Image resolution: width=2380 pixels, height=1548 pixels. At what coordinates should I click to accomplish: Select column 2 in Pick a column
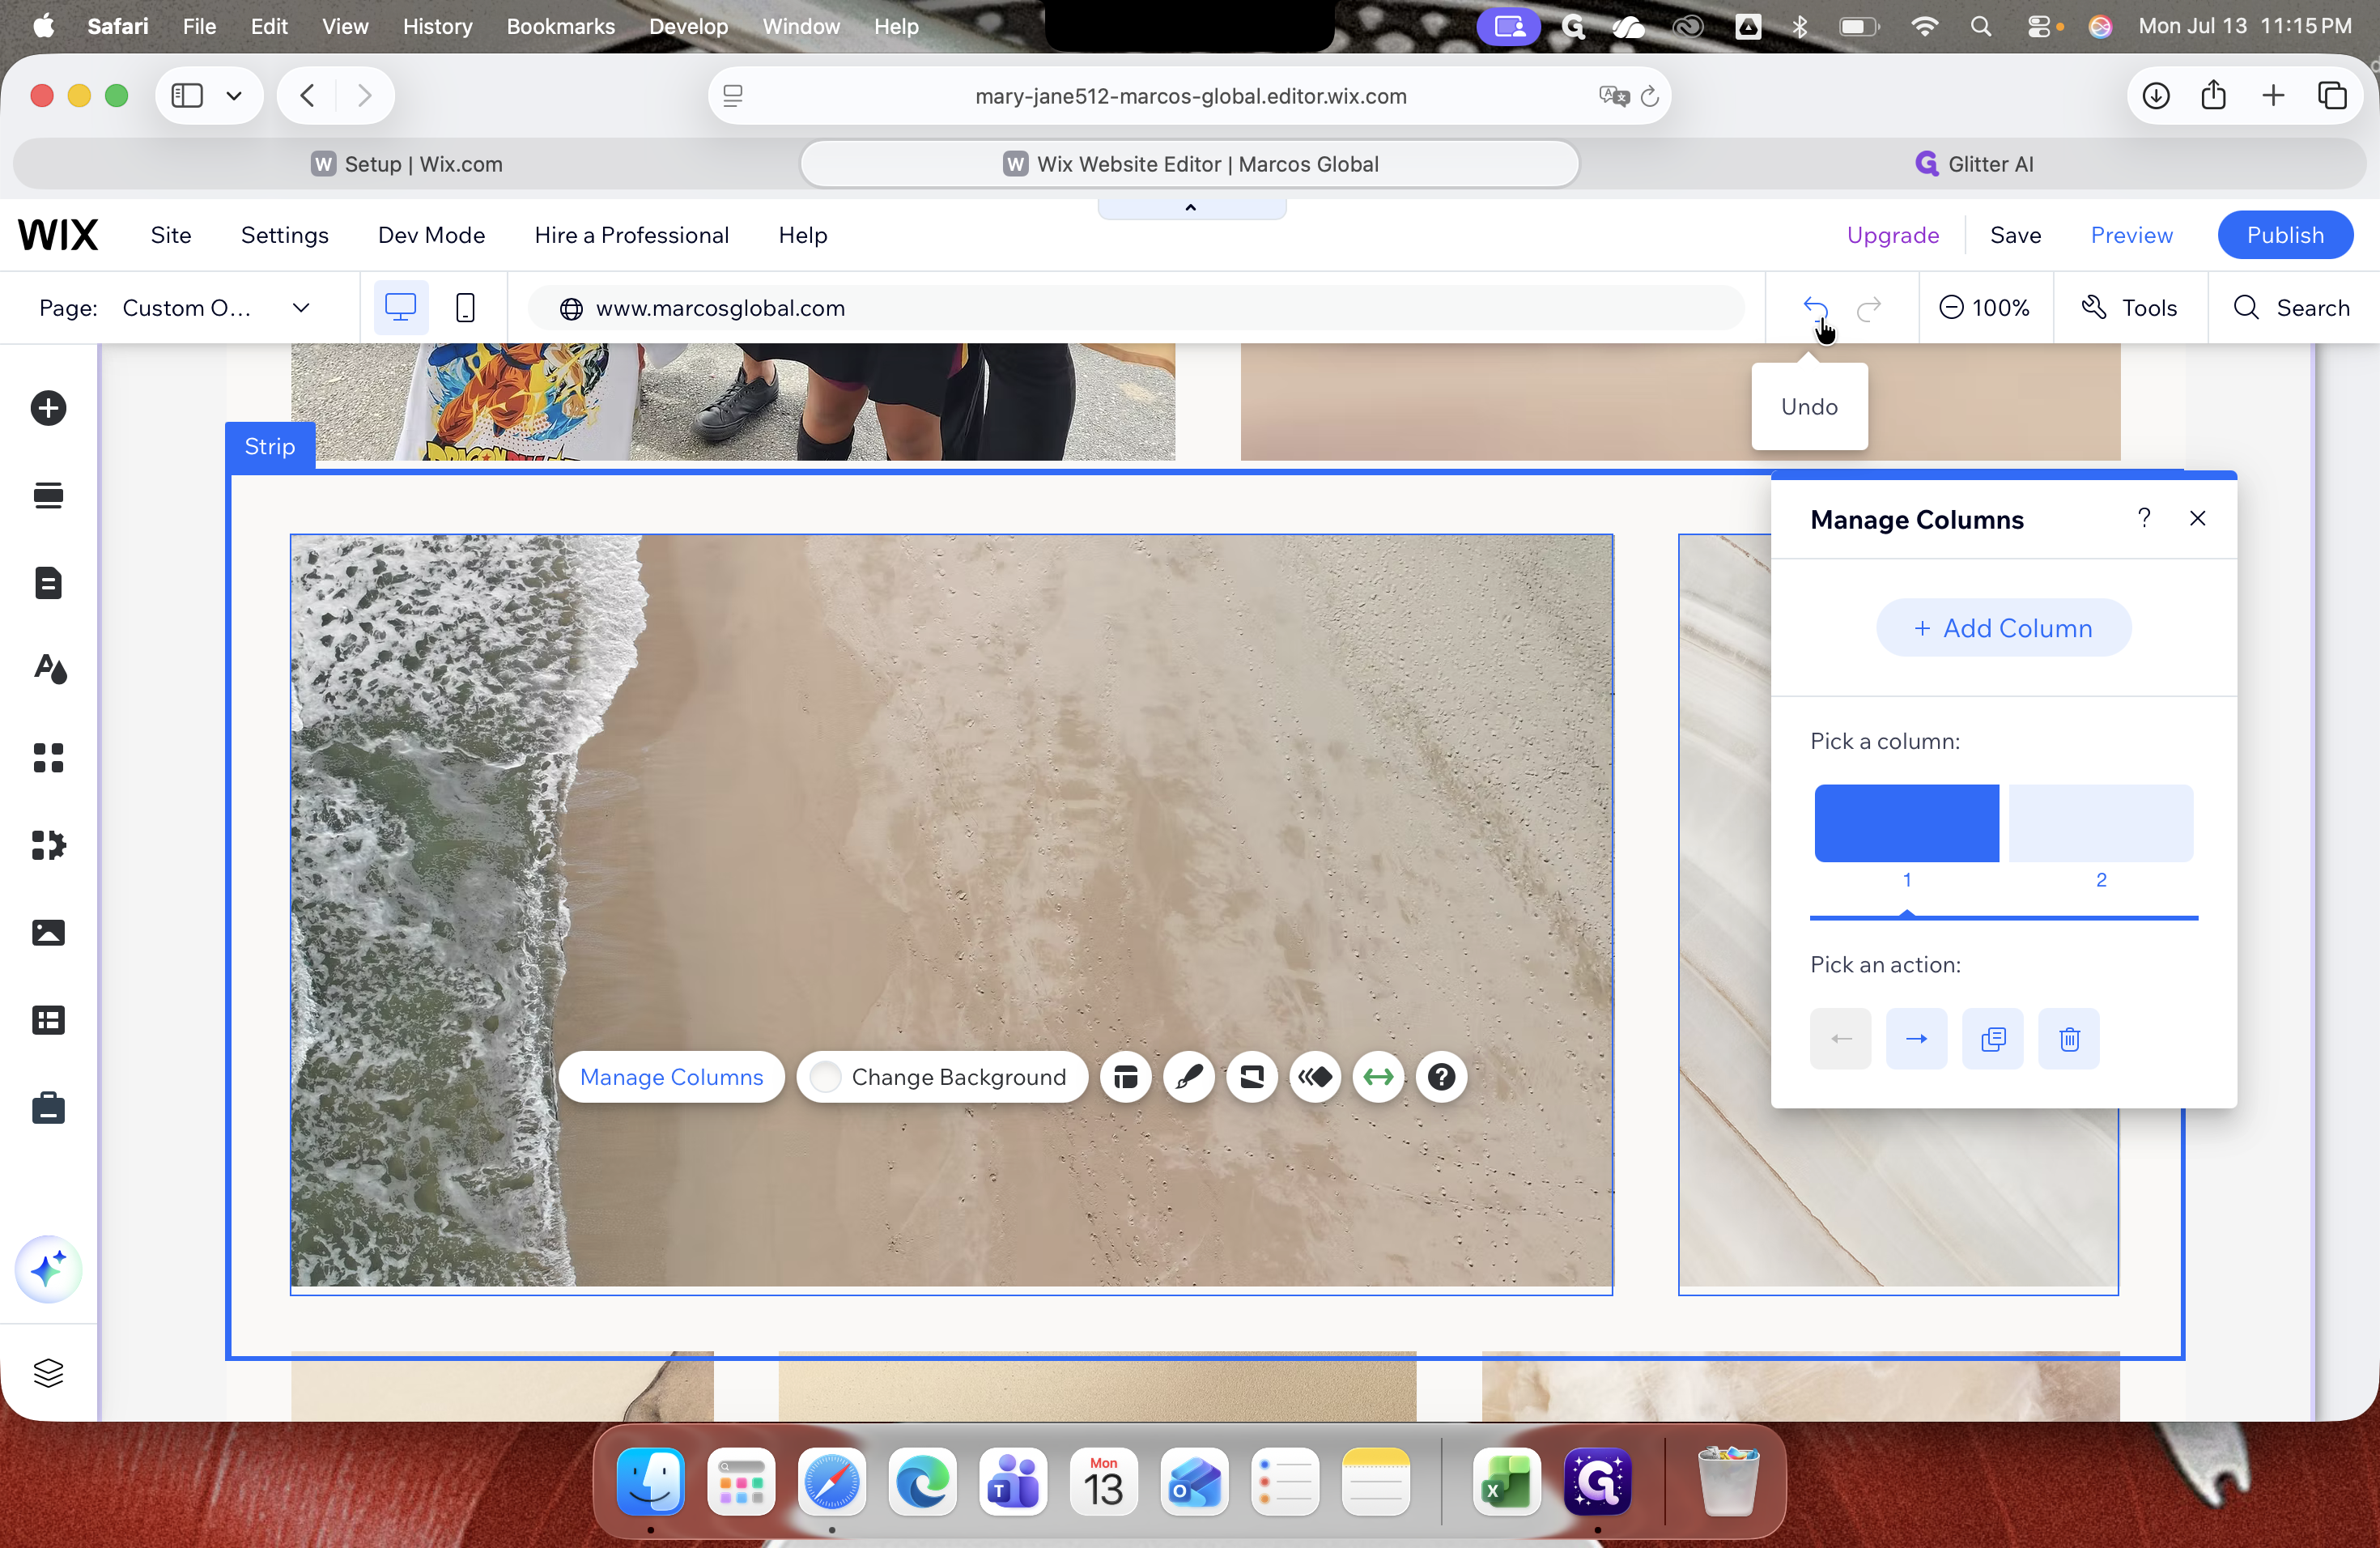pyautogui.click(x=2101, y=823)
